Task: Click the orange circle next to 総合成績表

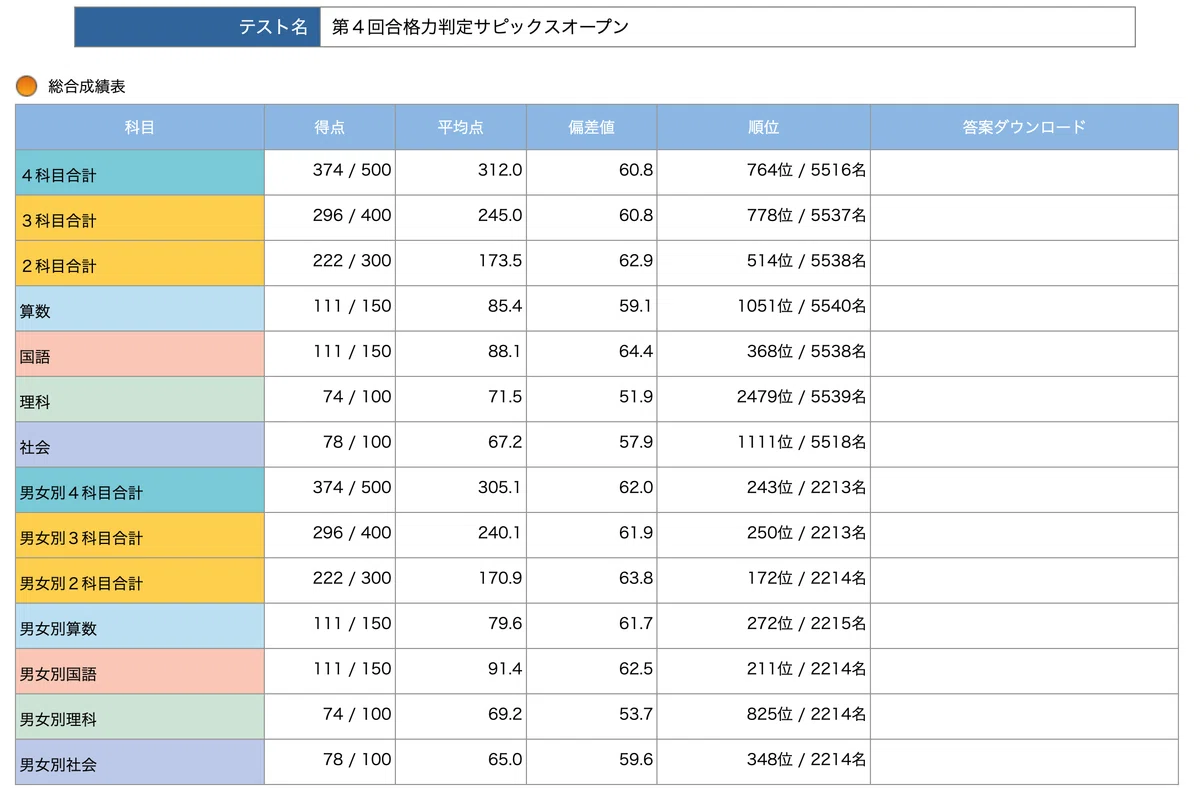Action: tap(27, 86)
